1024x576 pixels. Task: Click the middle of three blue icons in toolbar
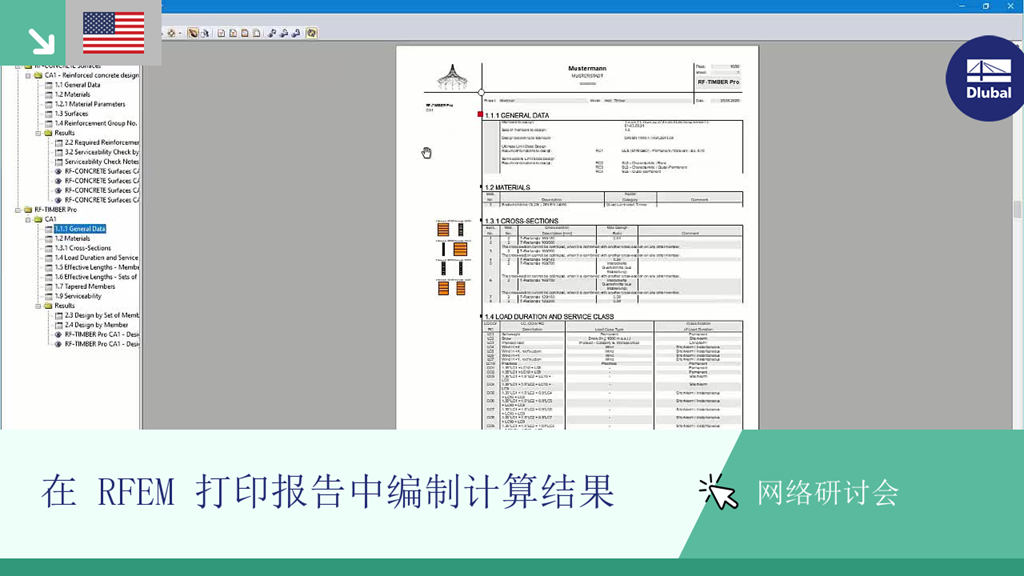(284, 33)
